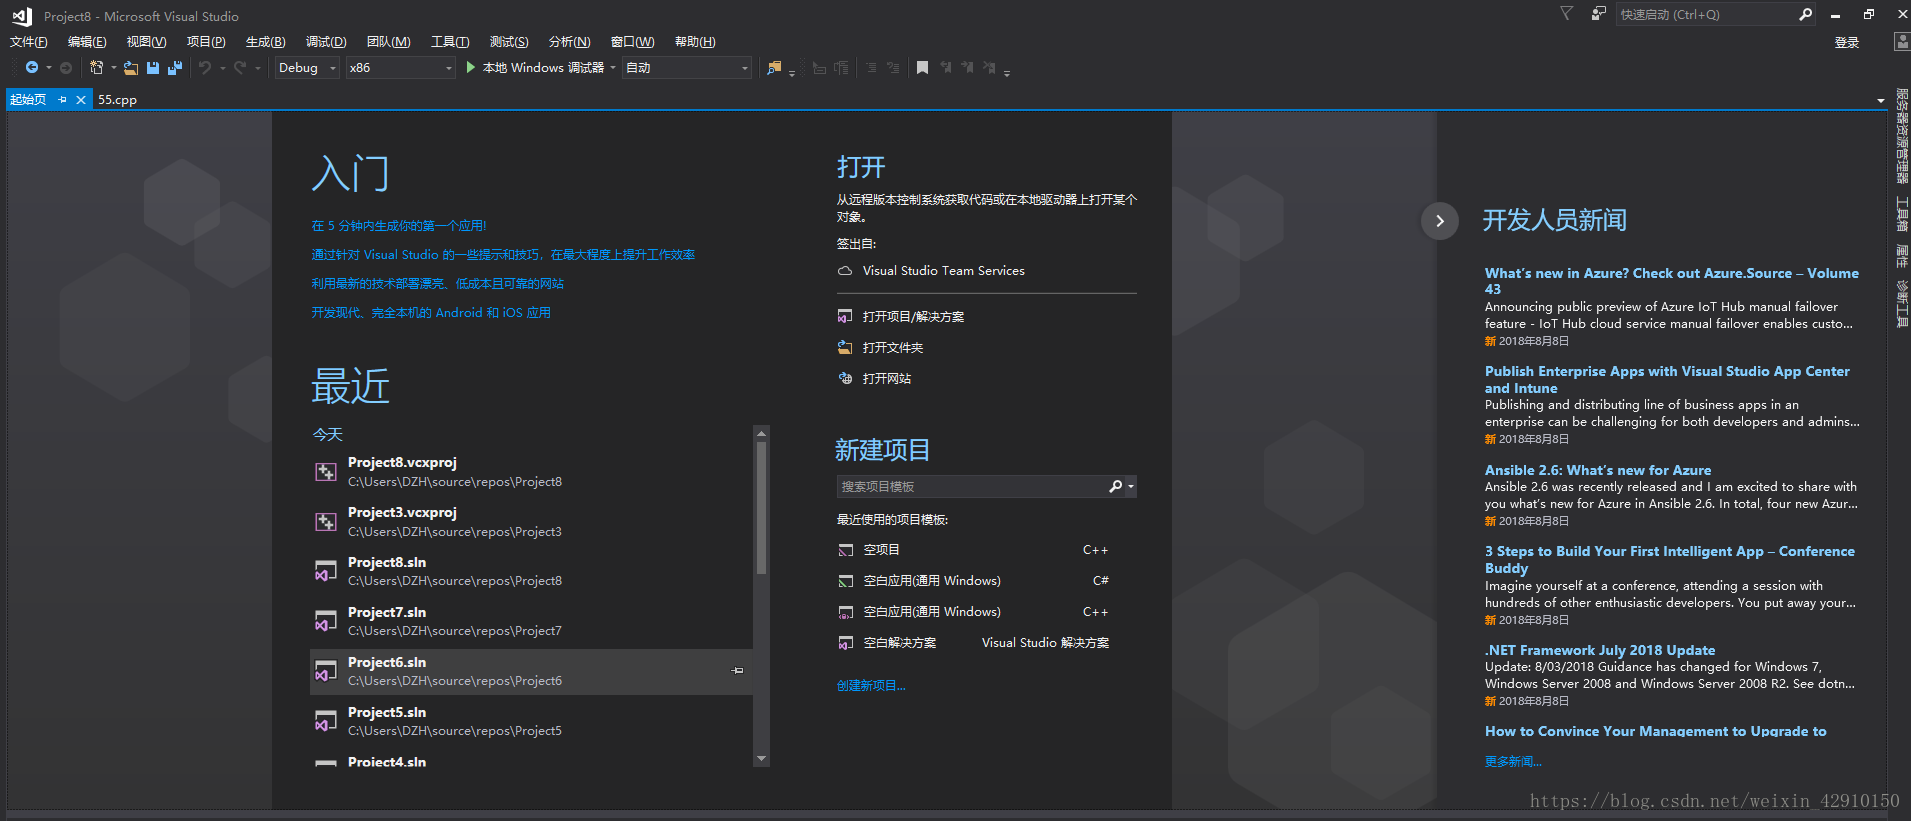Collapse the 开发人员新闻 panel with chevron
The width and height of the screenshot is (1911, 821).
(1439, 221)
